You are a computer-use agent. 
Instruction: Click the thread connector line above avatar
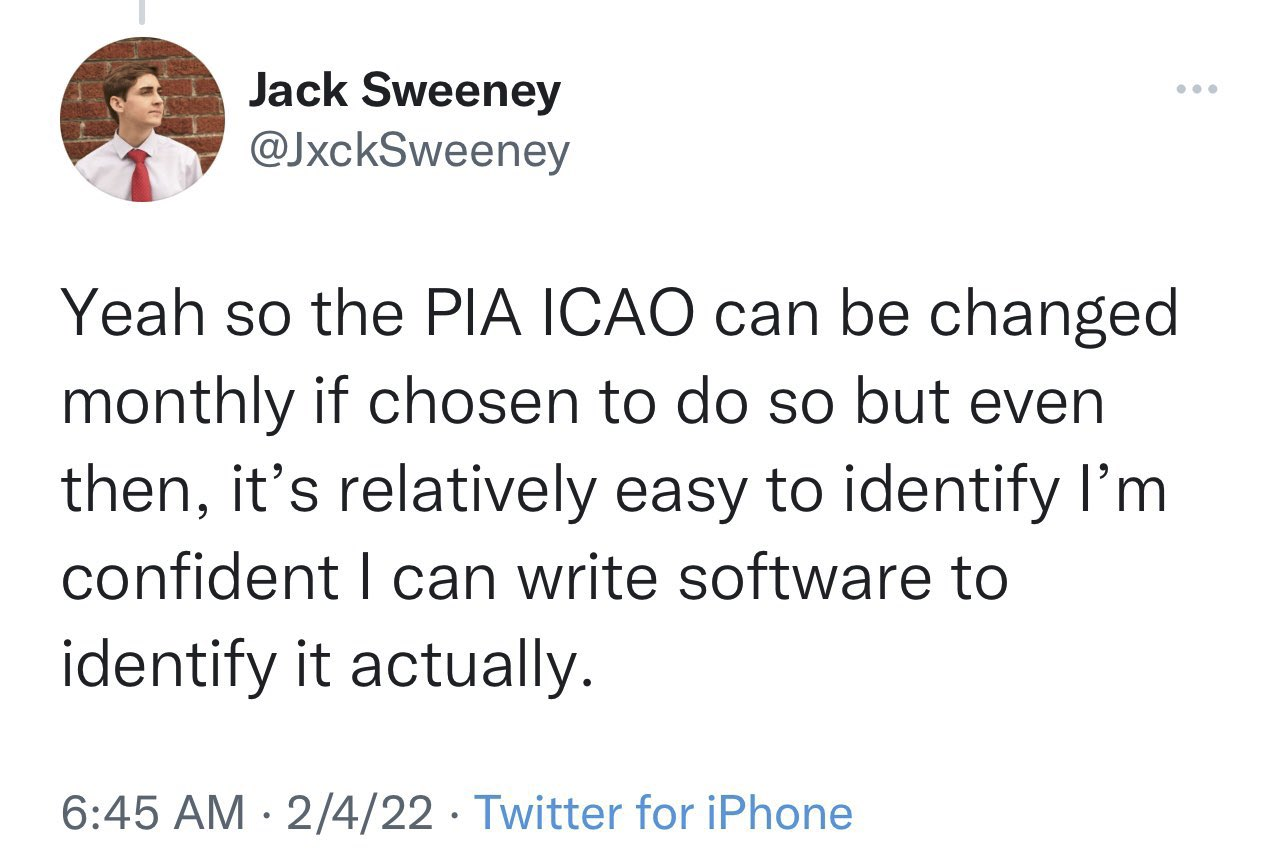(141, 10)
